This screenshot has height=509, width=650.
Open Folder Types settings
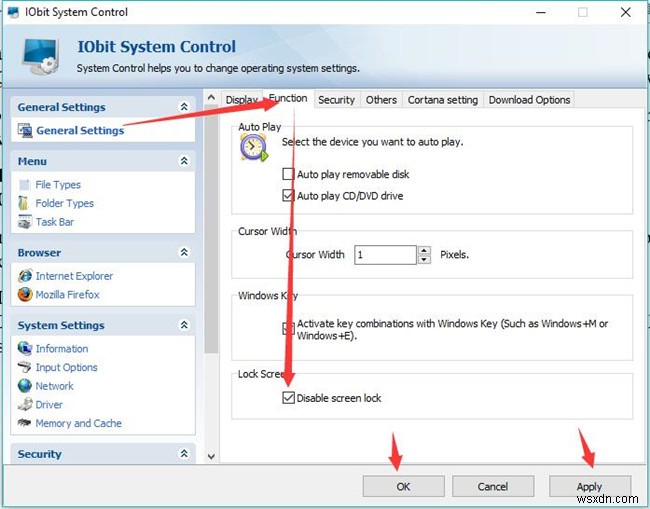65,203
